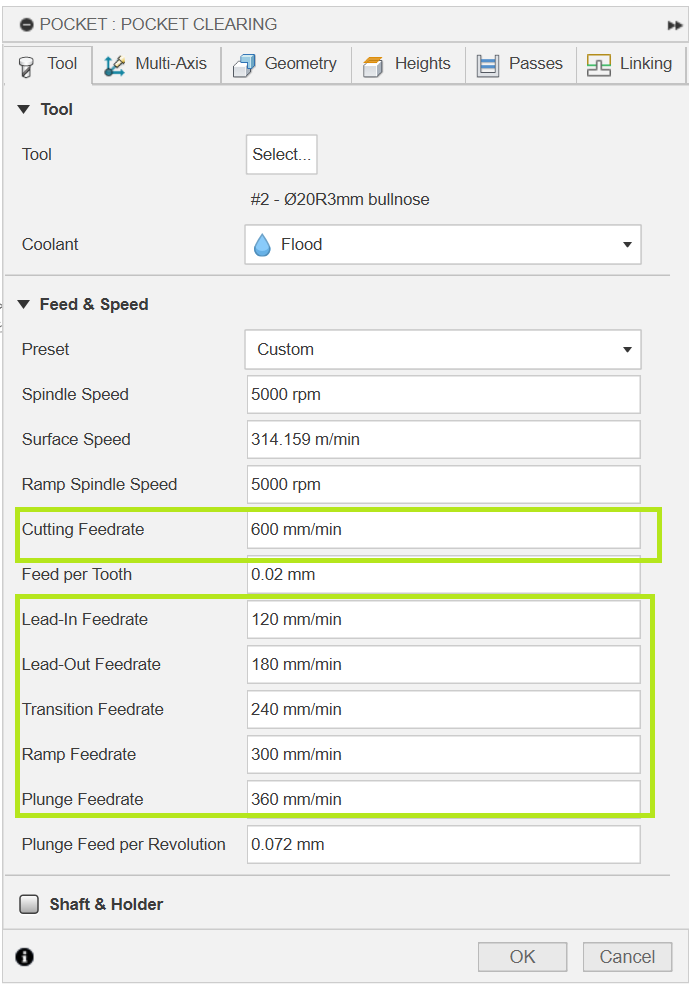Click the Multi-Axis tab icon

115,65
